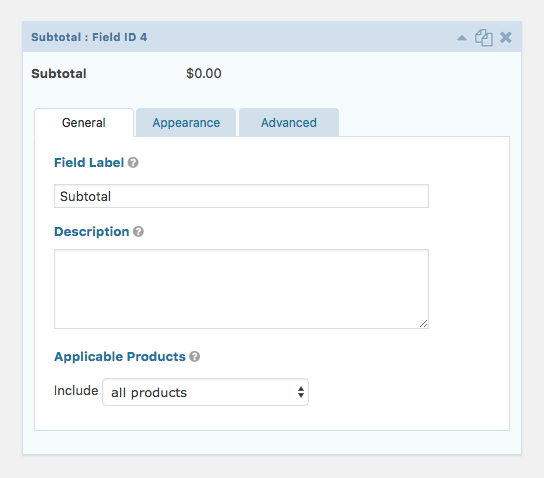This screenshot has height=478, width=544.
Task: Click the Description textarea resize handle
Action: pyautogui.click(x=424, y=324)
